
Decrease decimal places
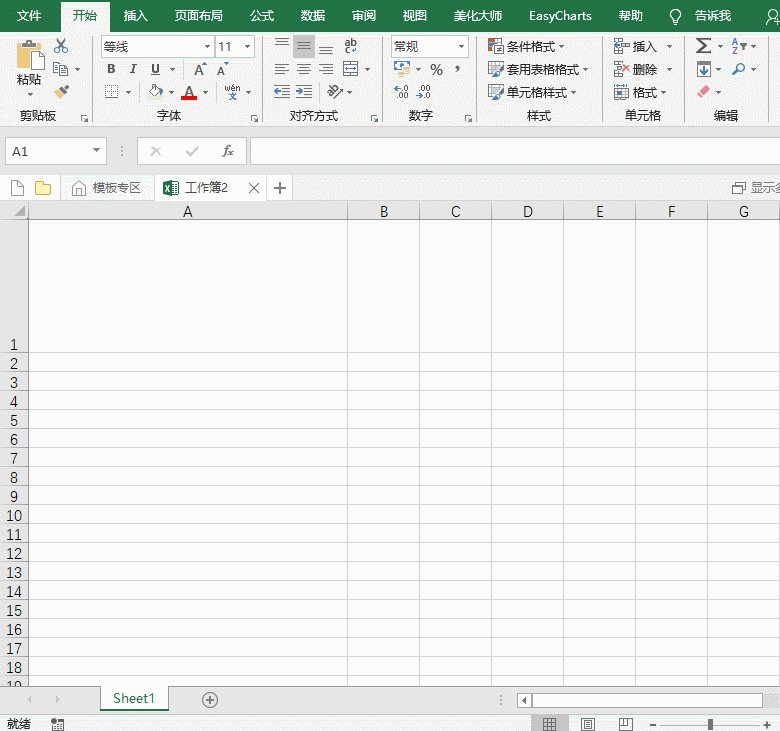click(424, 92)
